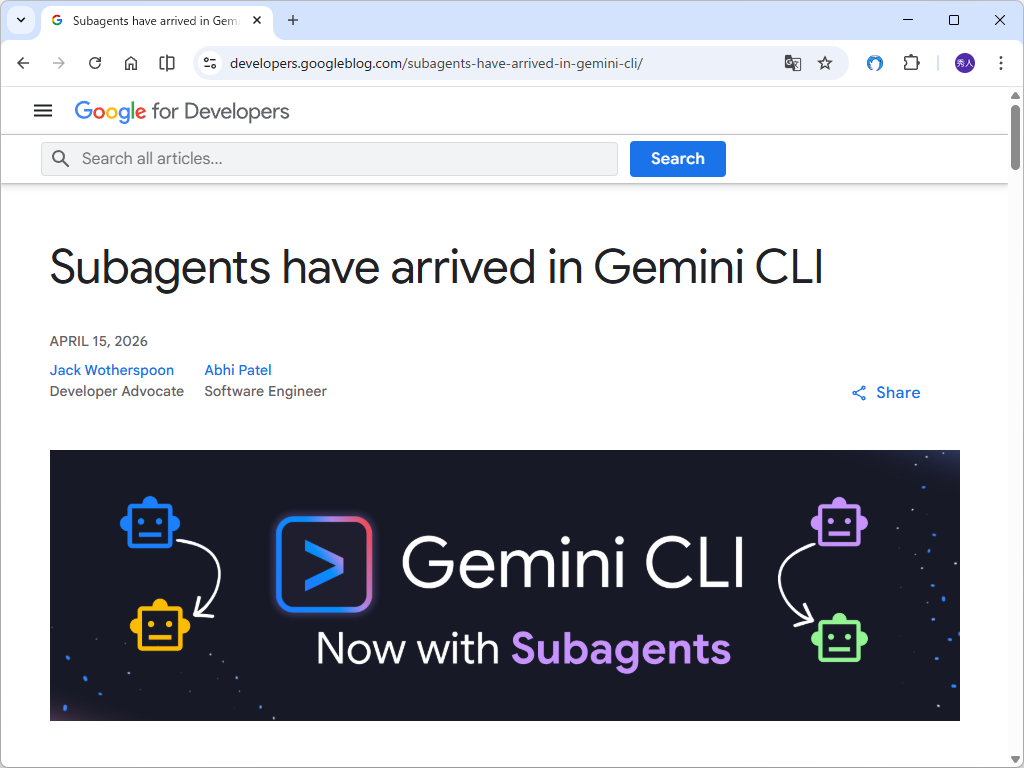The height and width of the screenshot is (768, 1024).
Task: Open the Extensions puzzle icon
Action: click(911, 63)
